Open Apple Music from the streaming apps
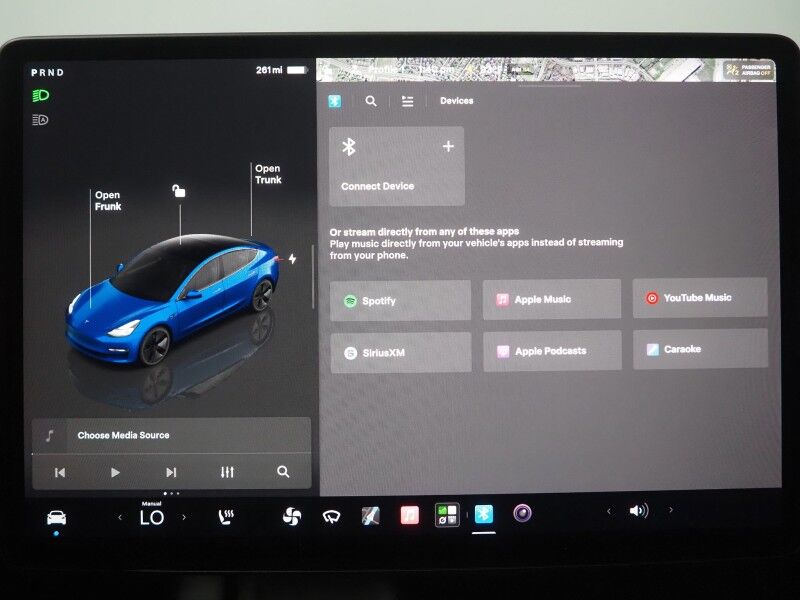Image resolution: width=800 pixels, height=600 pixels. point(552,299)
